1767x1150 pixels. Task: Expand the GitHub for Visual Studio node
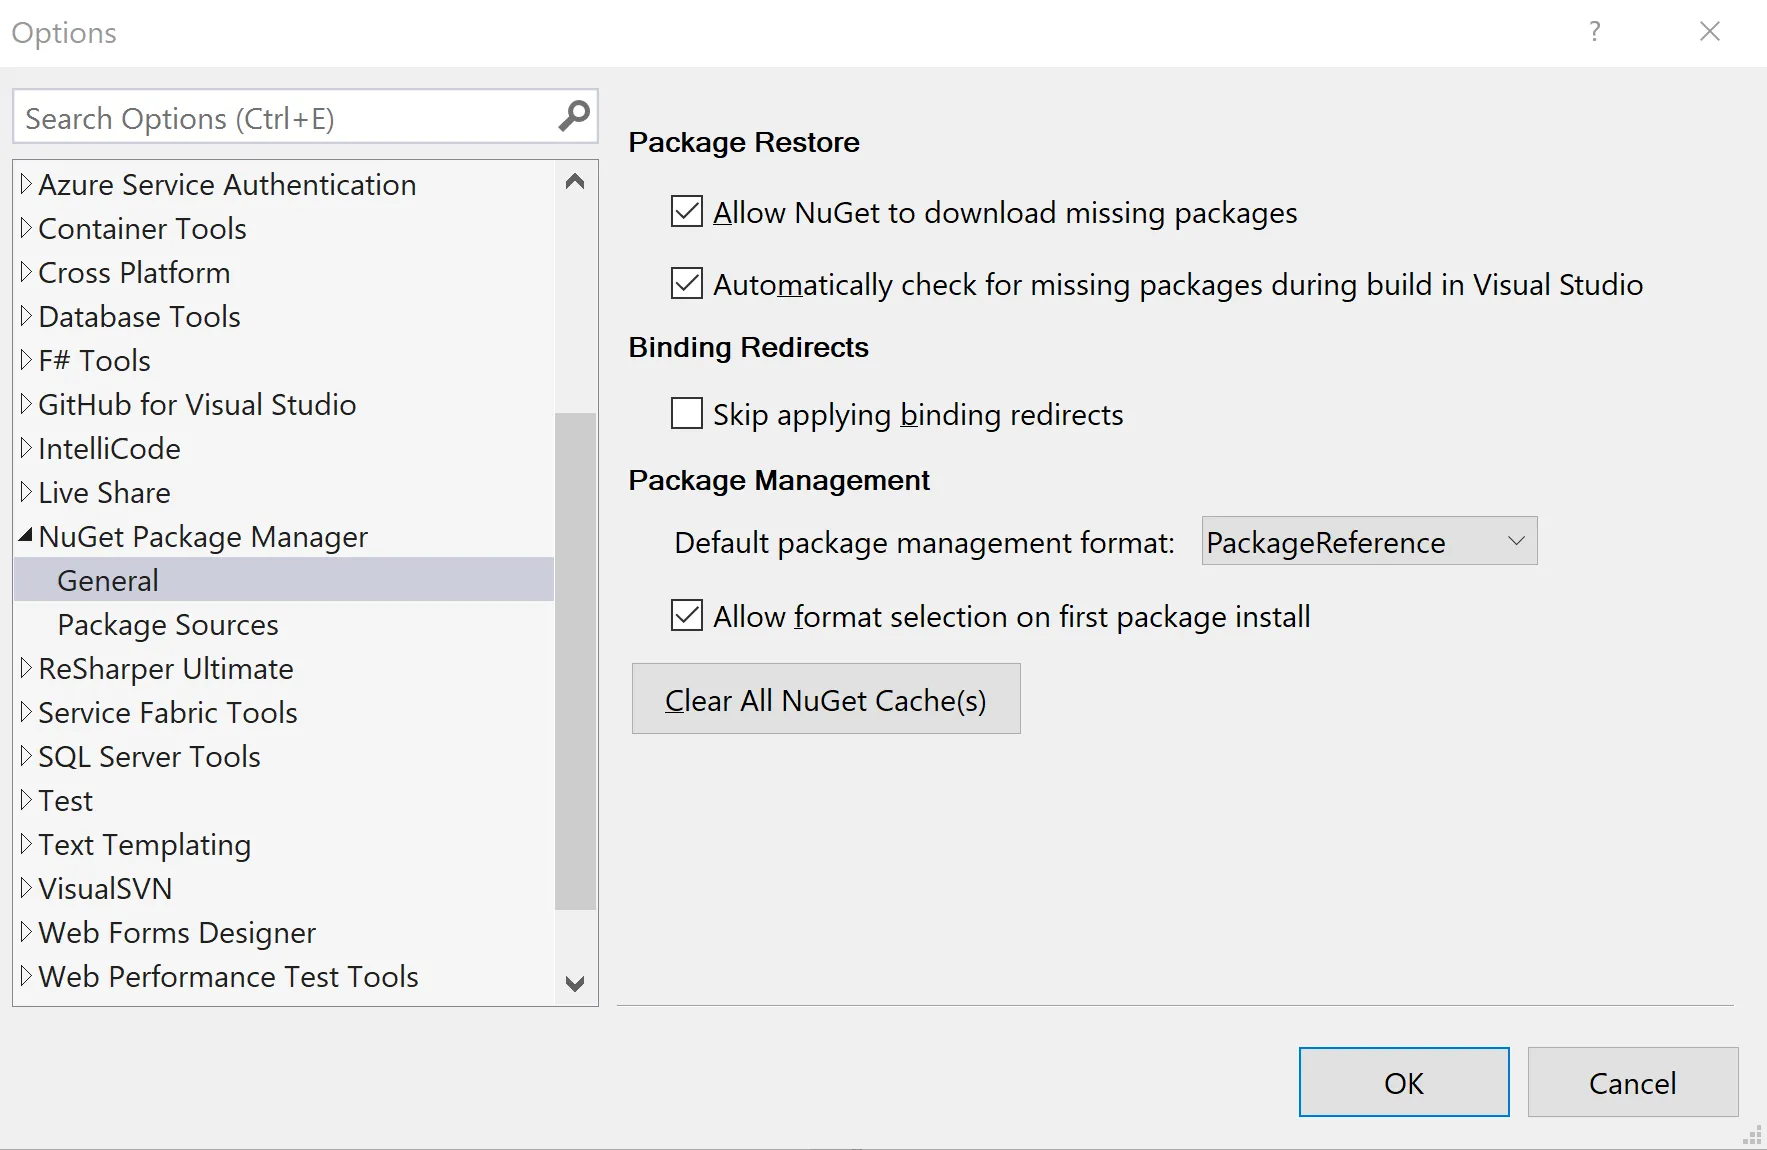click(x=26, y=404)
